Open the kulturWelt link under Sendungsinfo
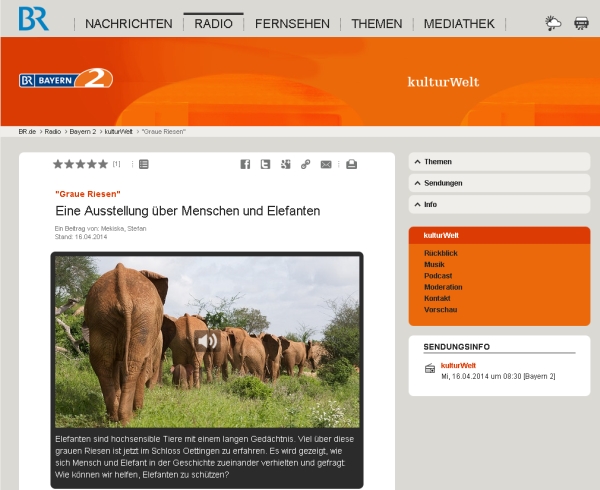This screenshot has width=600, height=490. pyautogui.click(x=458, y=365)
